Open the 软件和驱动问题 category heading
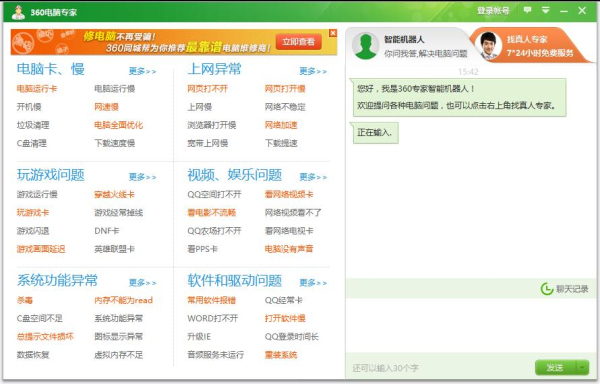The height and width of the screenshot is (384, 600). 235,280
